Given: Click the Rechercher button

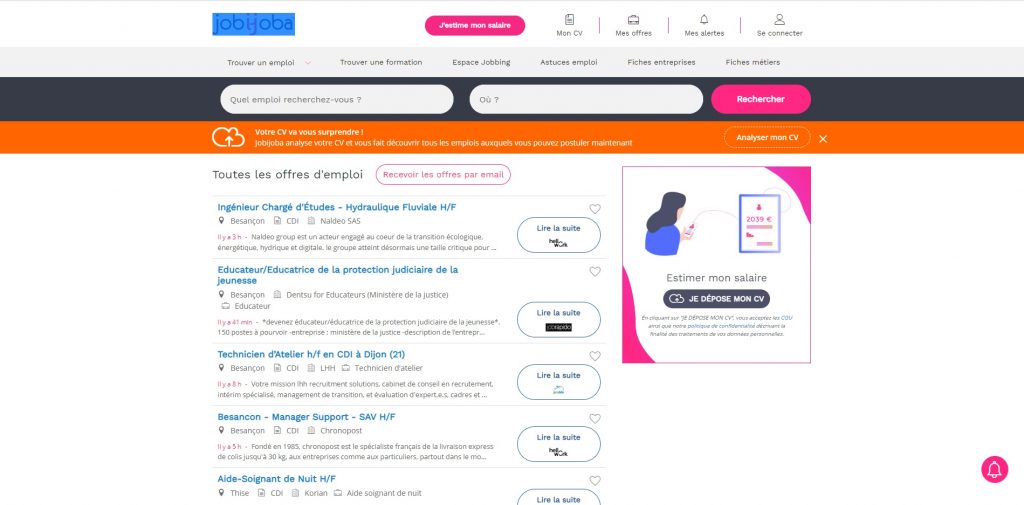Looking at the screenshot, I should pos(761,99).
